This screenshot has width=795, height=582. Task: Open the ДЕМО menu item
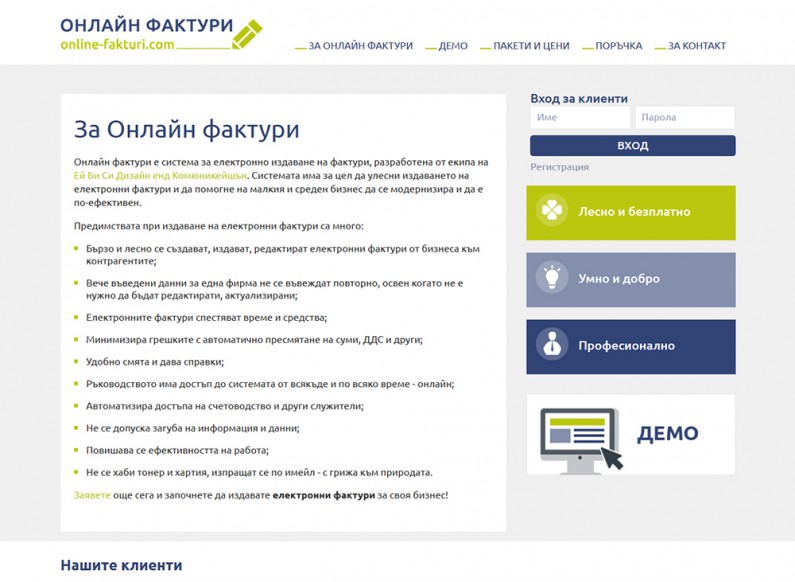(x=453, y=46)
